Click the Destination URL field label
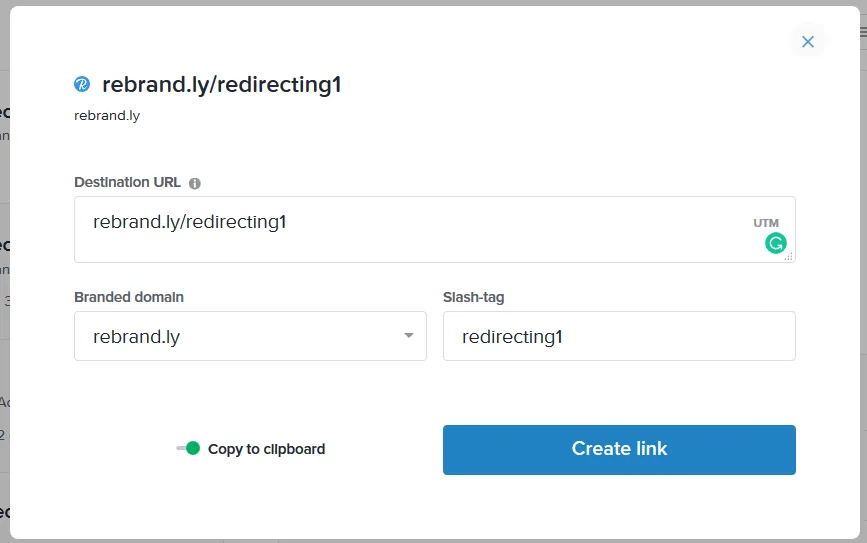 click(127, 183)
